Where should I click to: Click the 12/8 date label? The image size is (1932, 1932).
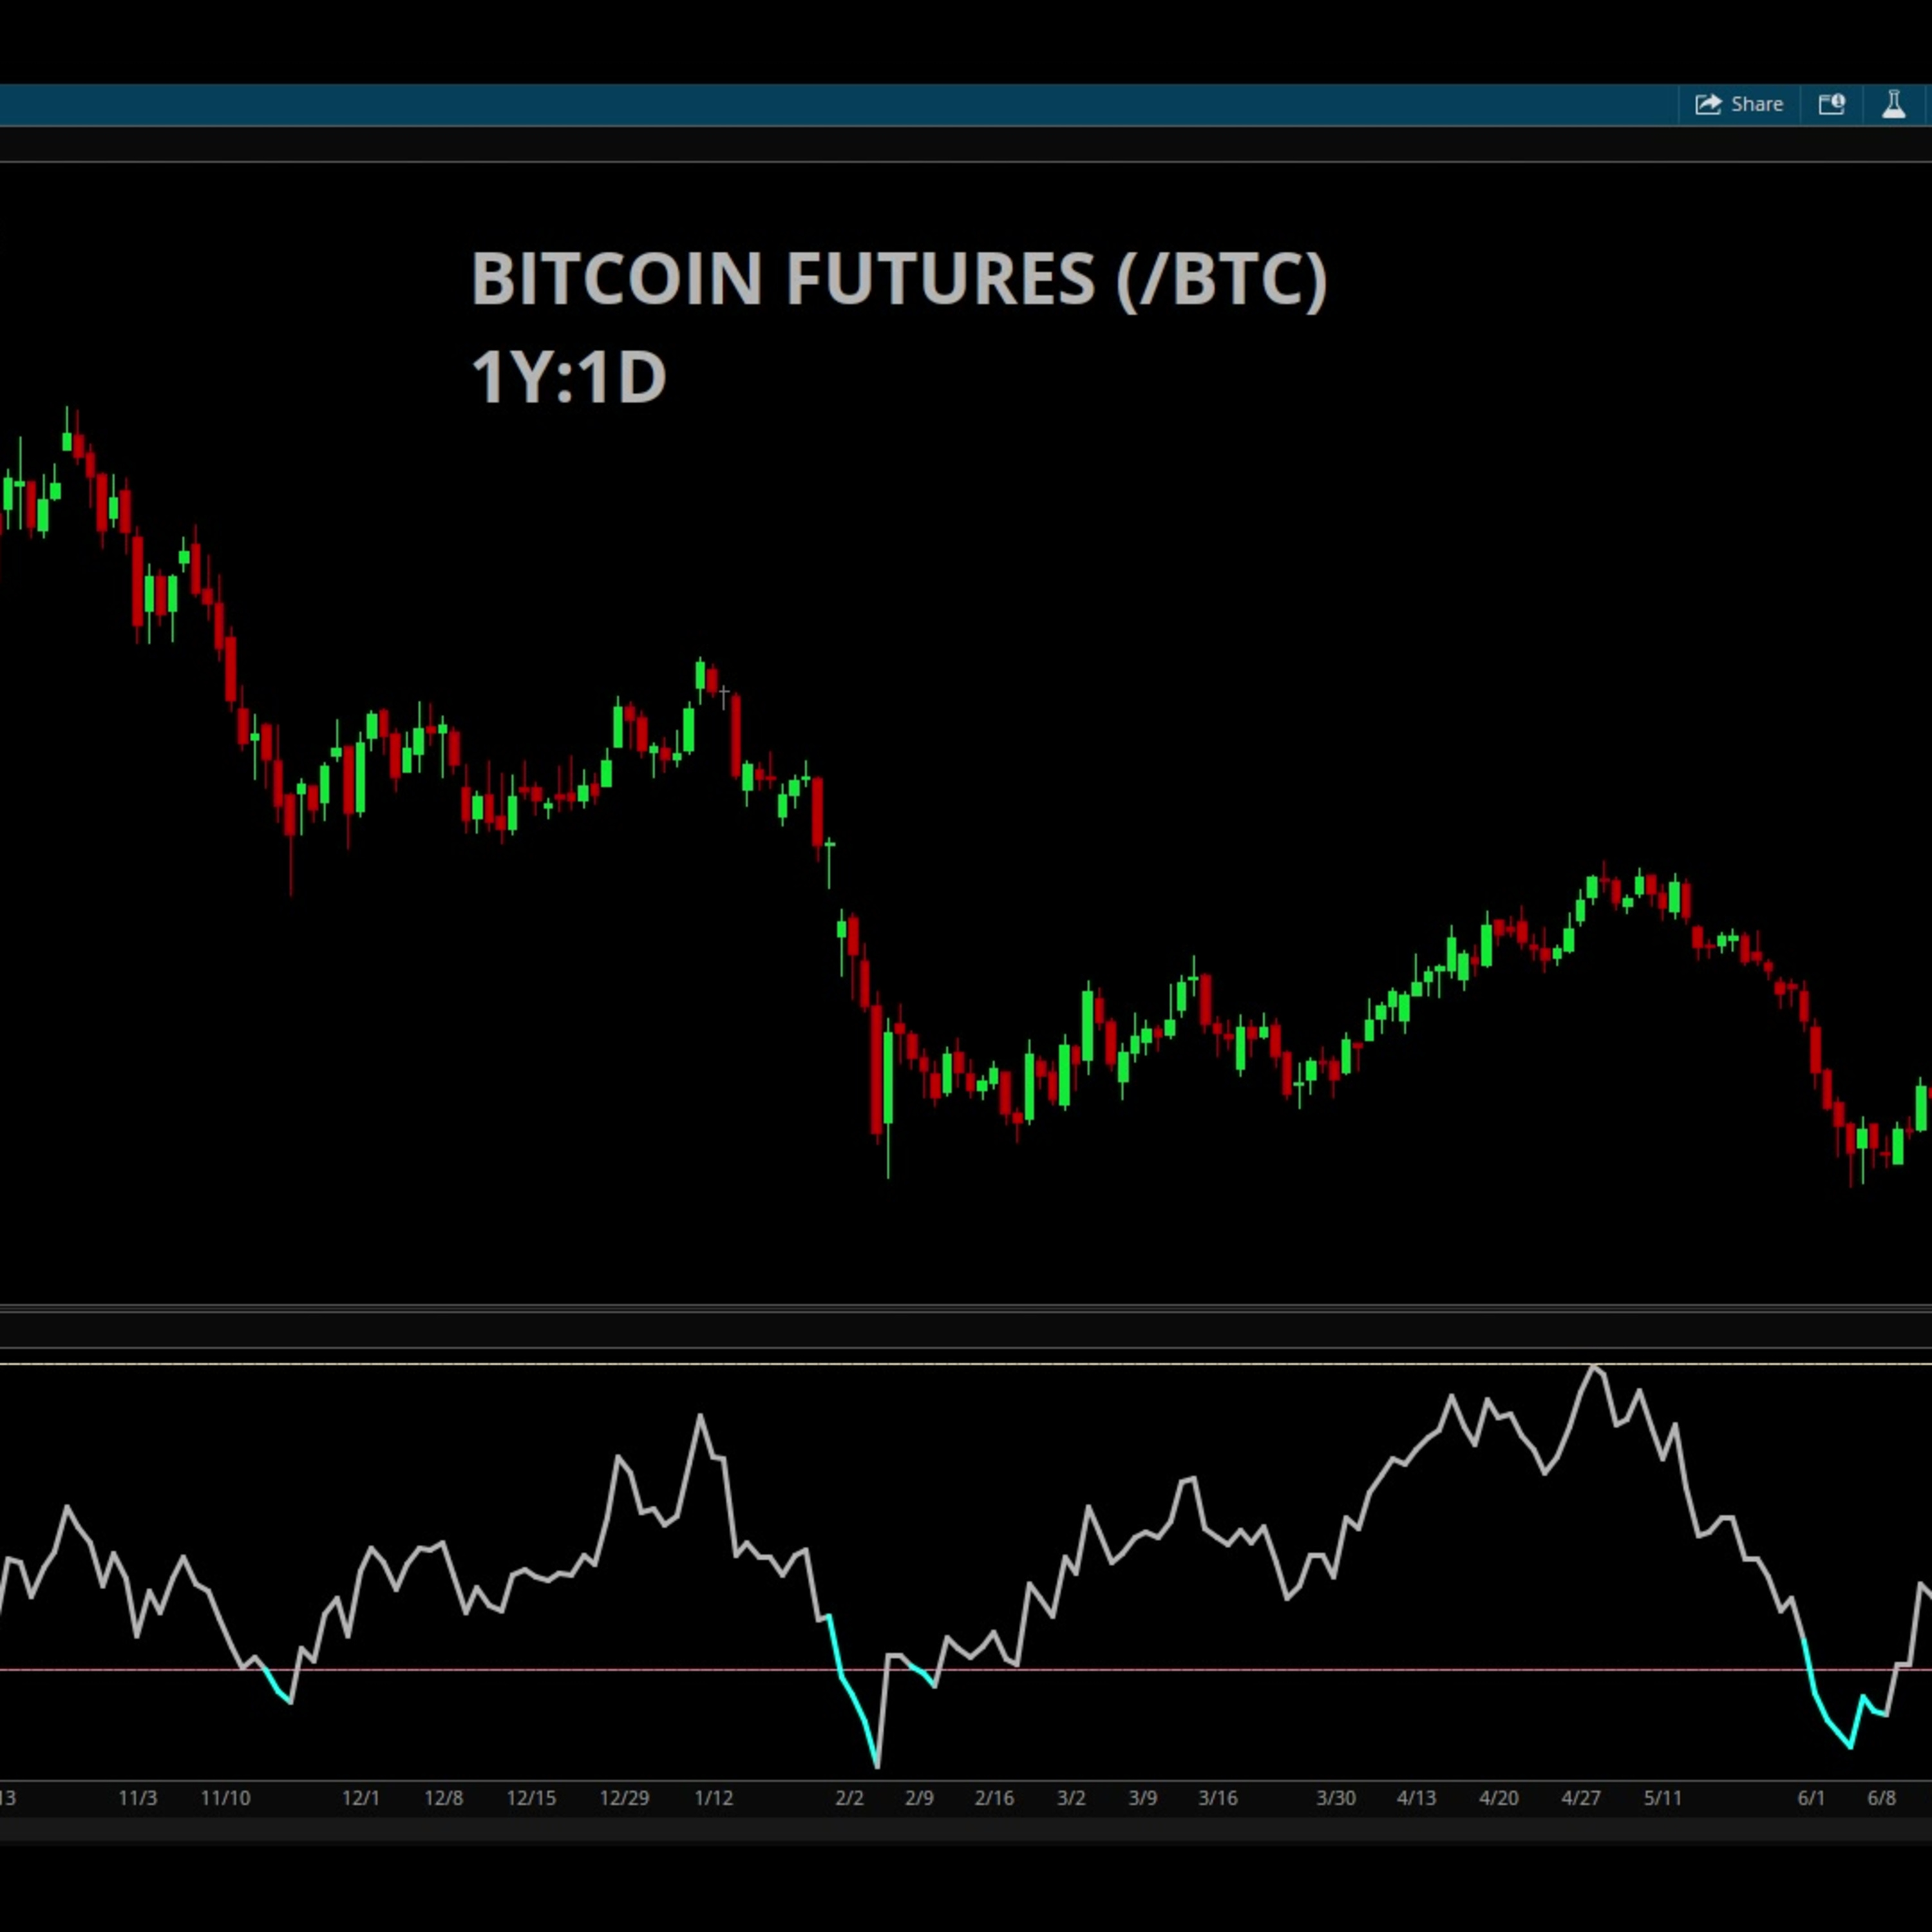[444, 1798]
